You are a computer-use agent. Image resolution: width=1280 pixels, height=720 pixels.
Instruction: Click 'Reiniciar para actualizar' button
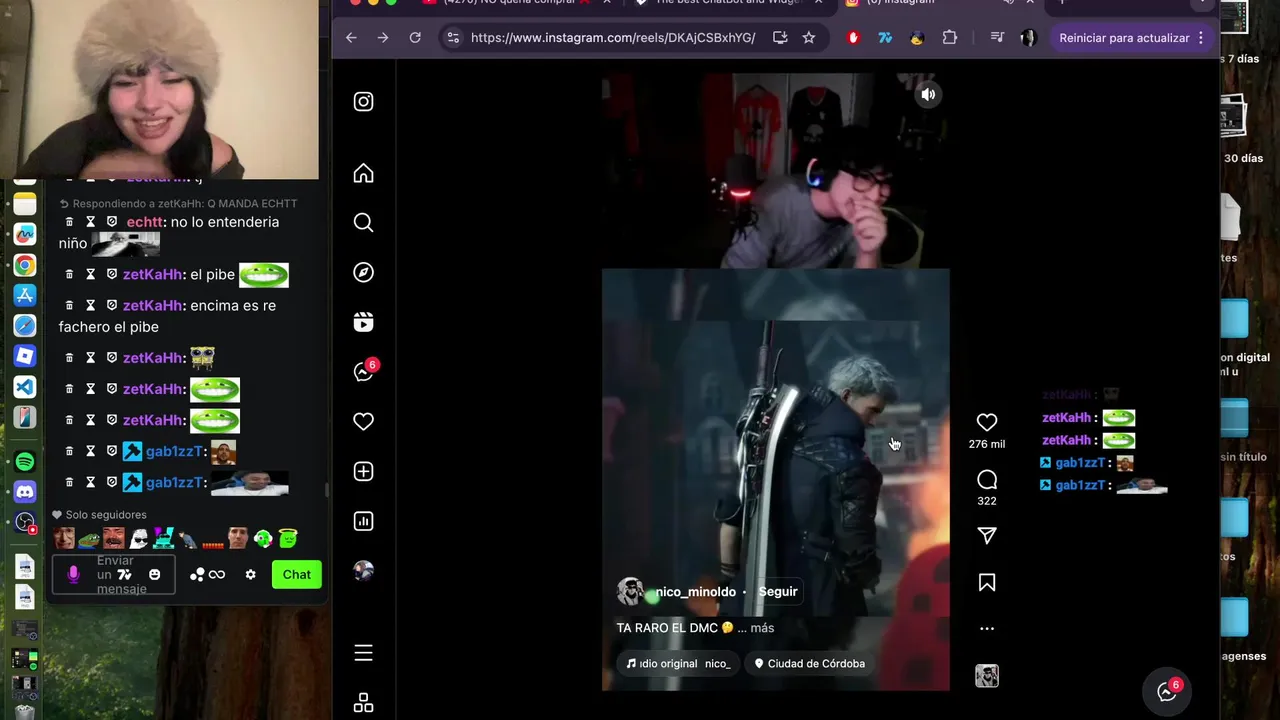[x=1132, y=38]
